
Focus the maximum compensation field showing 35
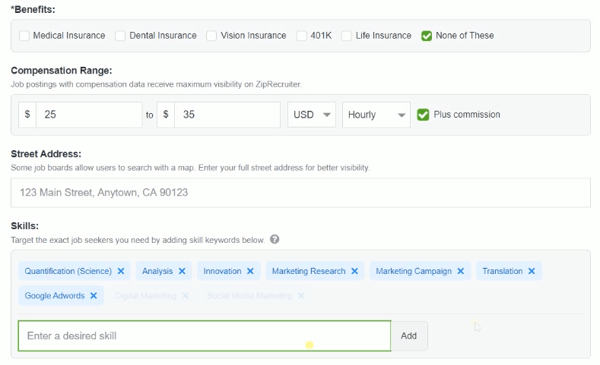click(227, 114)
